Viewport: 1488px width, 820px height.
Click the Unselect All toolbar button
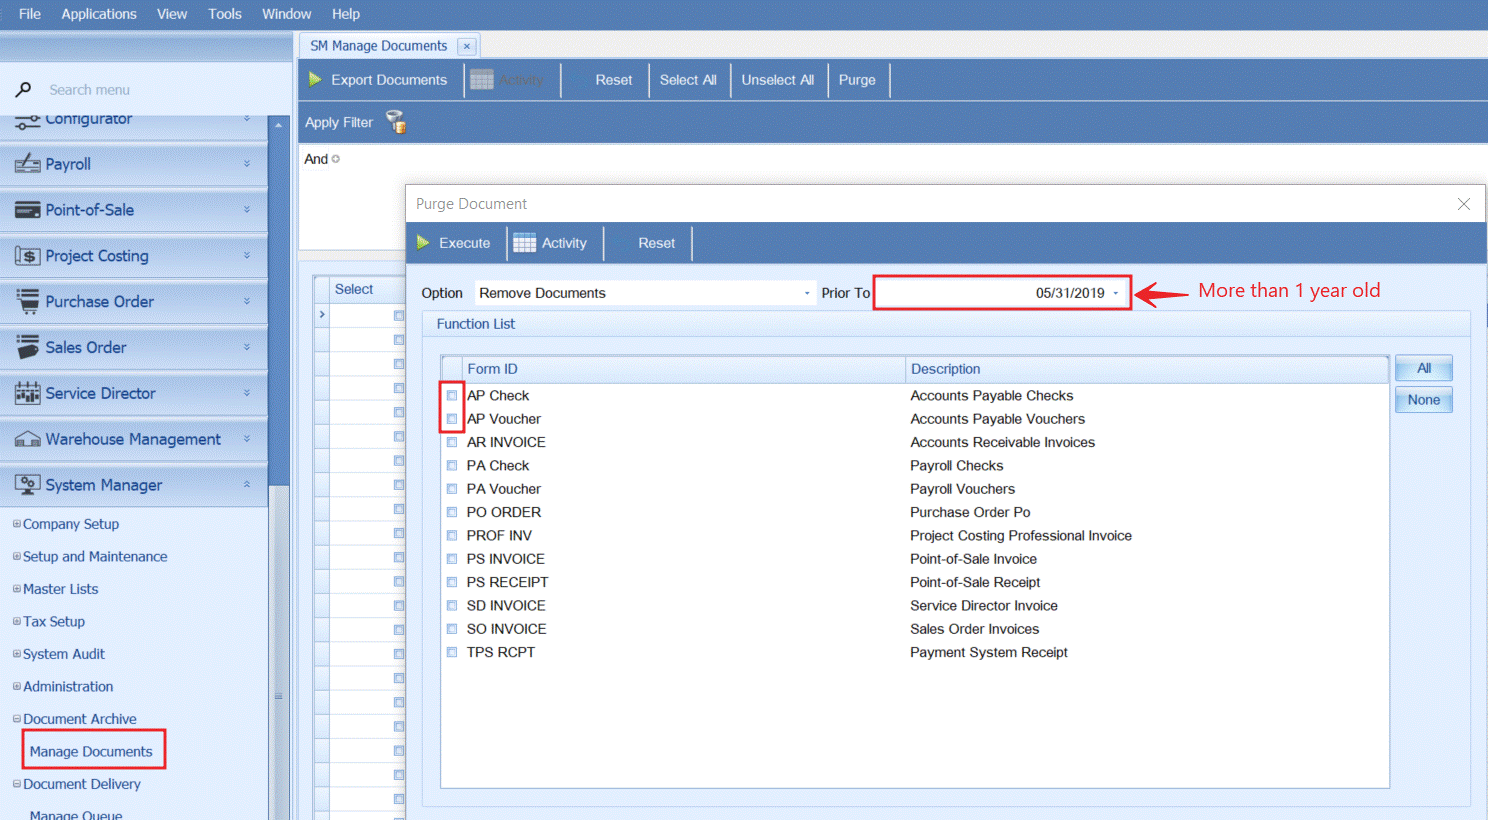(x=777, y=80)
